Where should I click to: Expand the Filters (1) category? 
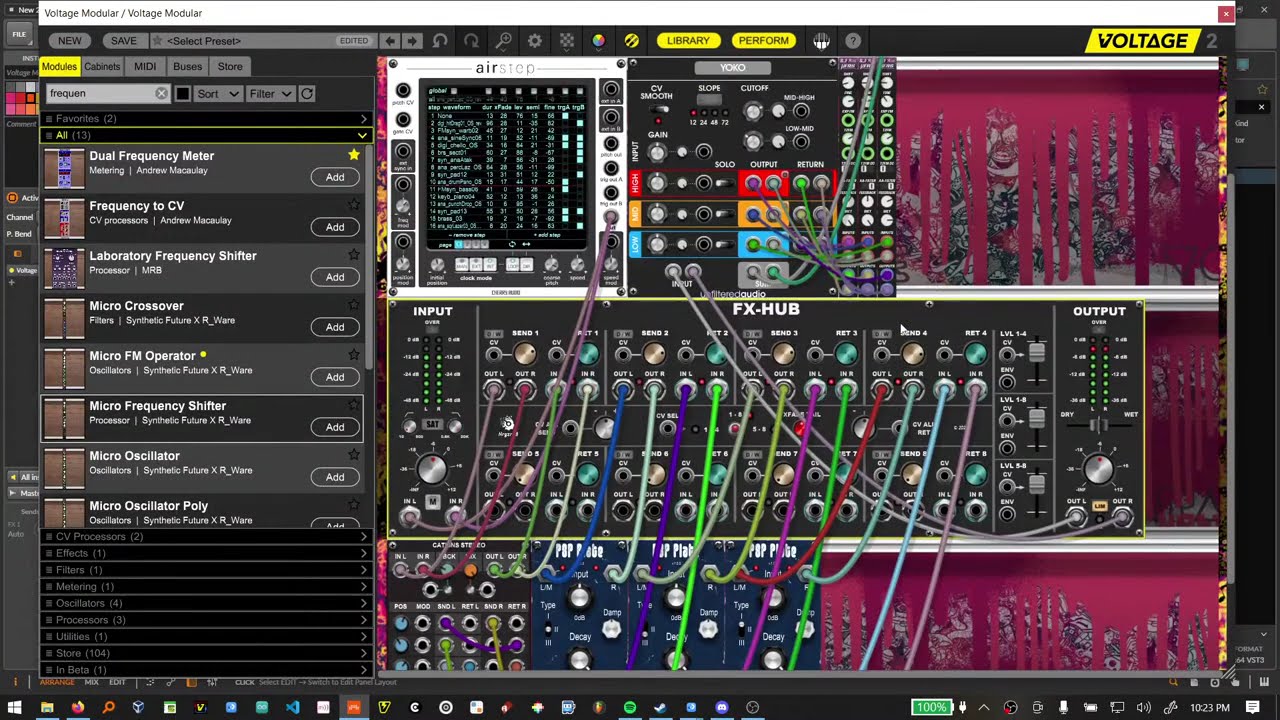[206, 570]
